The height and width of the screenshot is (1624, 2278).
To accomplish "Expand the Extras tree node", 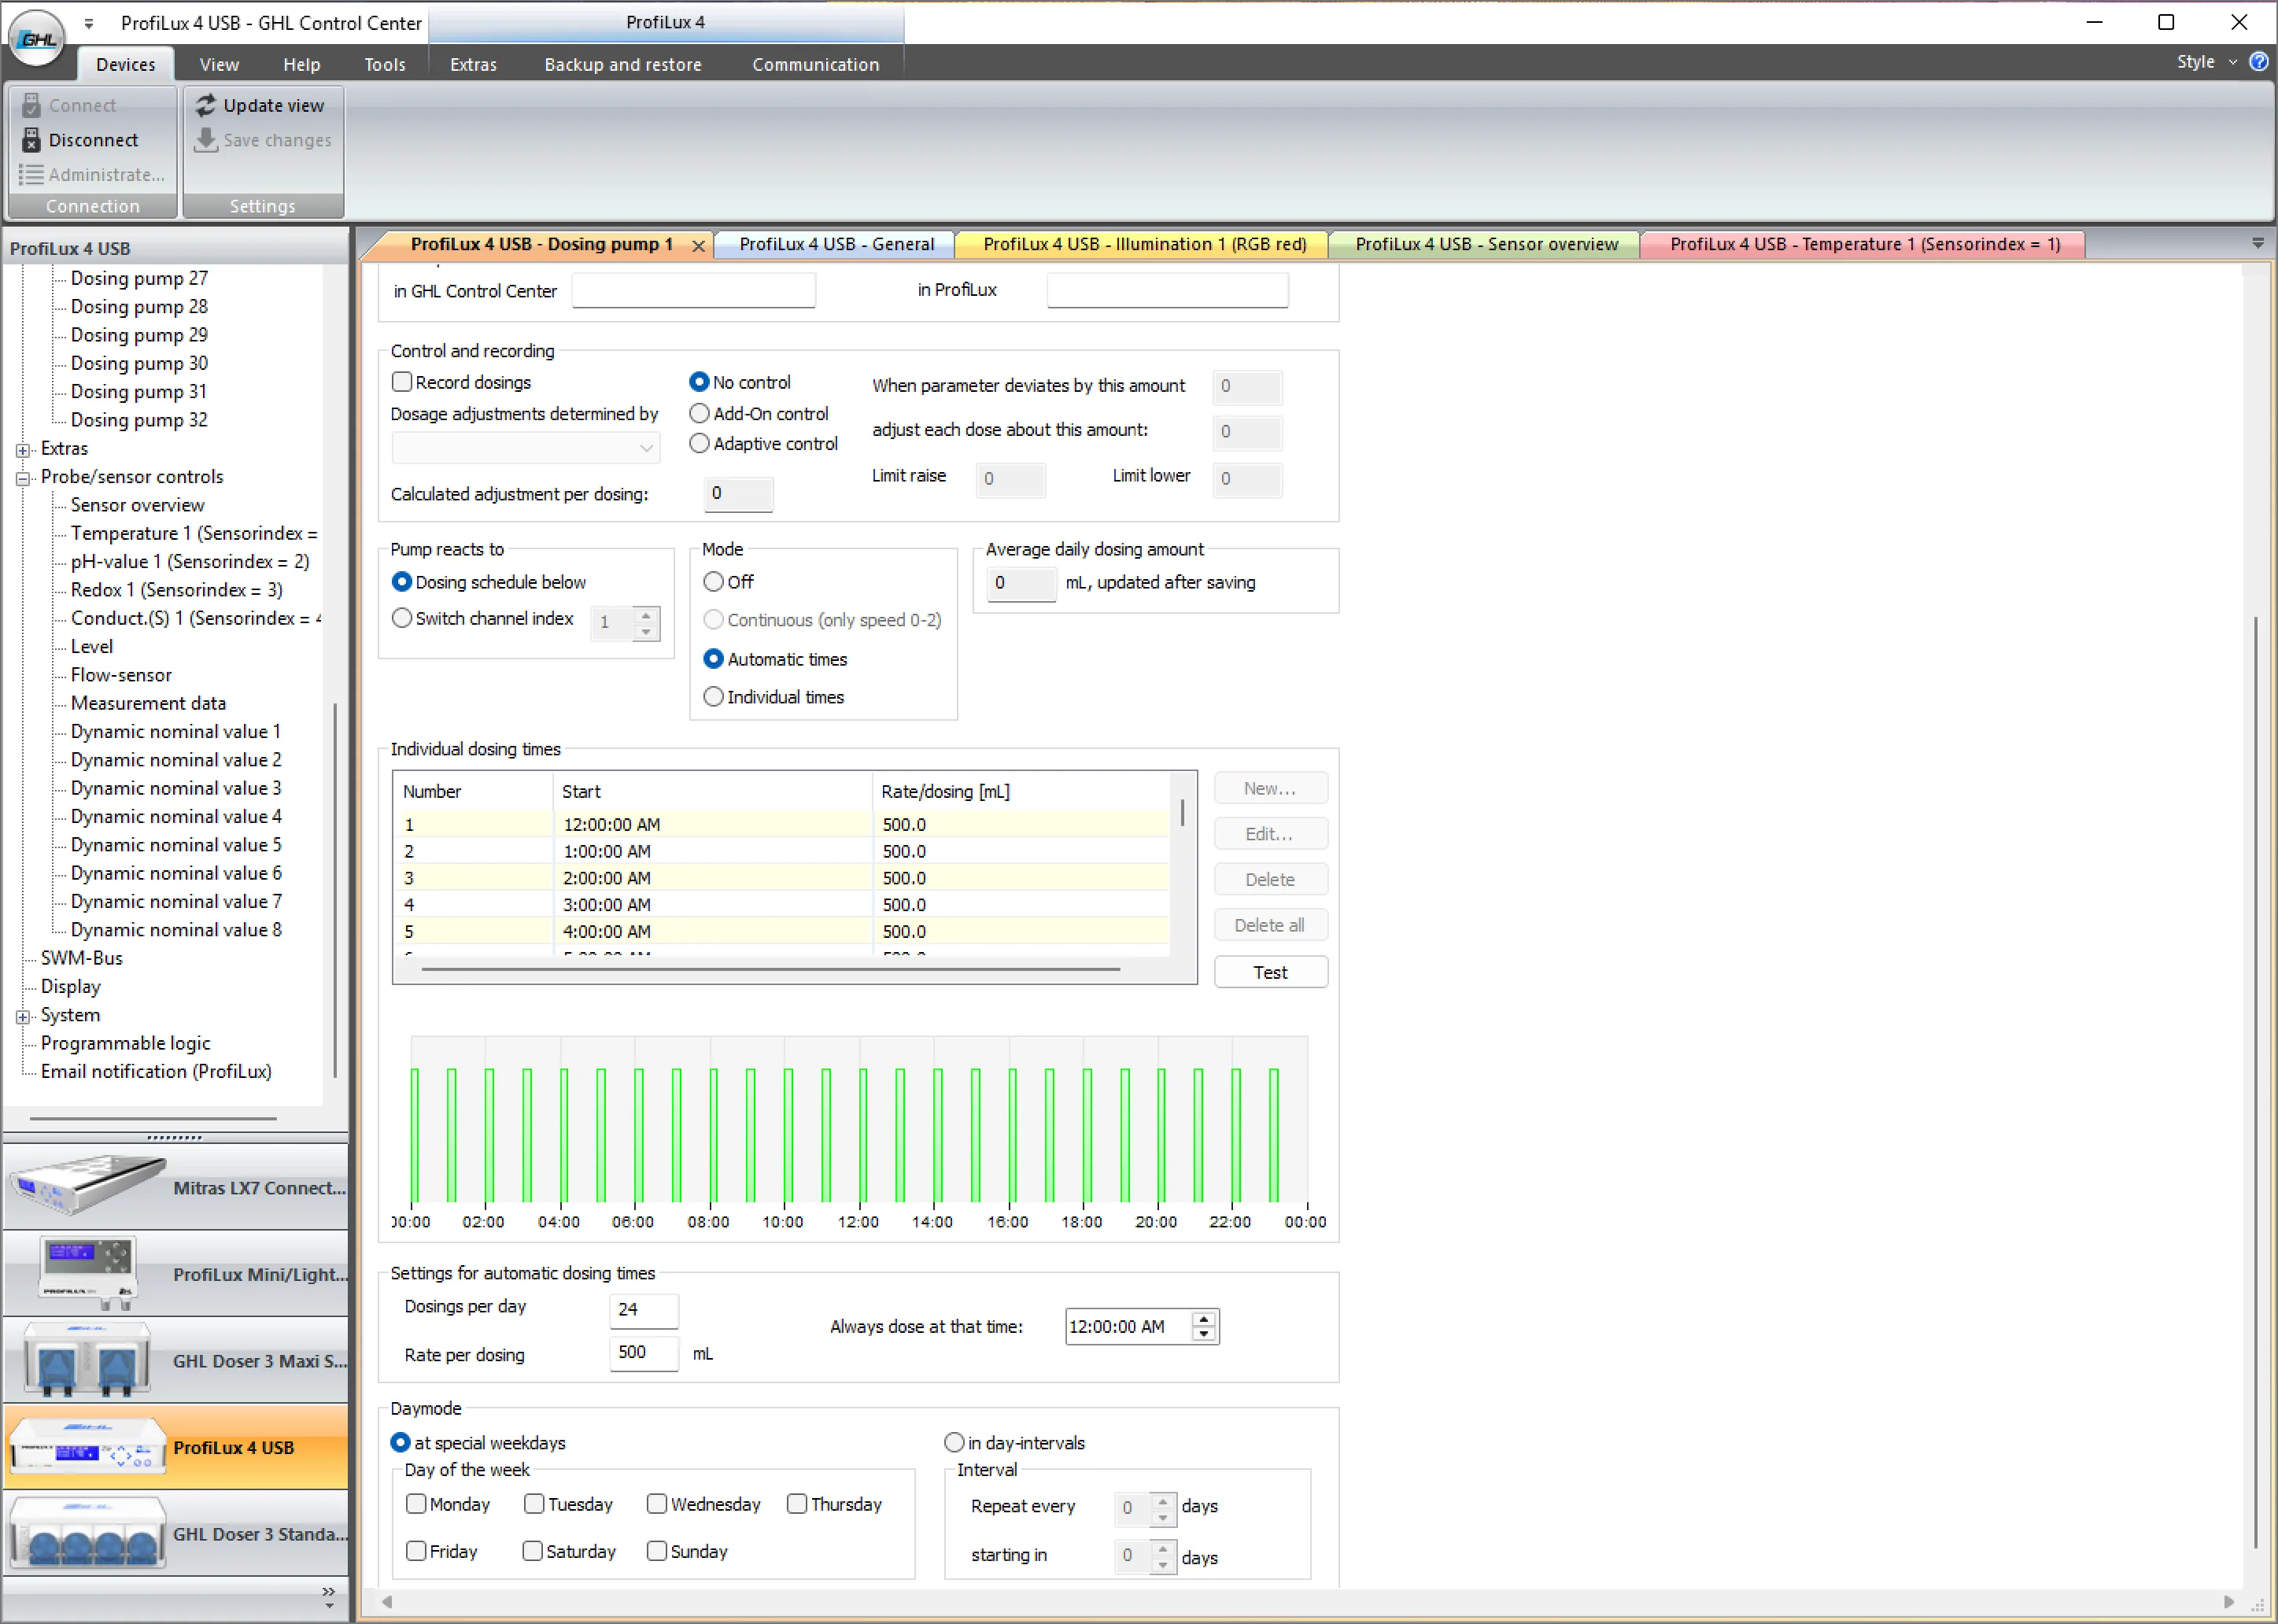I will (23, 450).
